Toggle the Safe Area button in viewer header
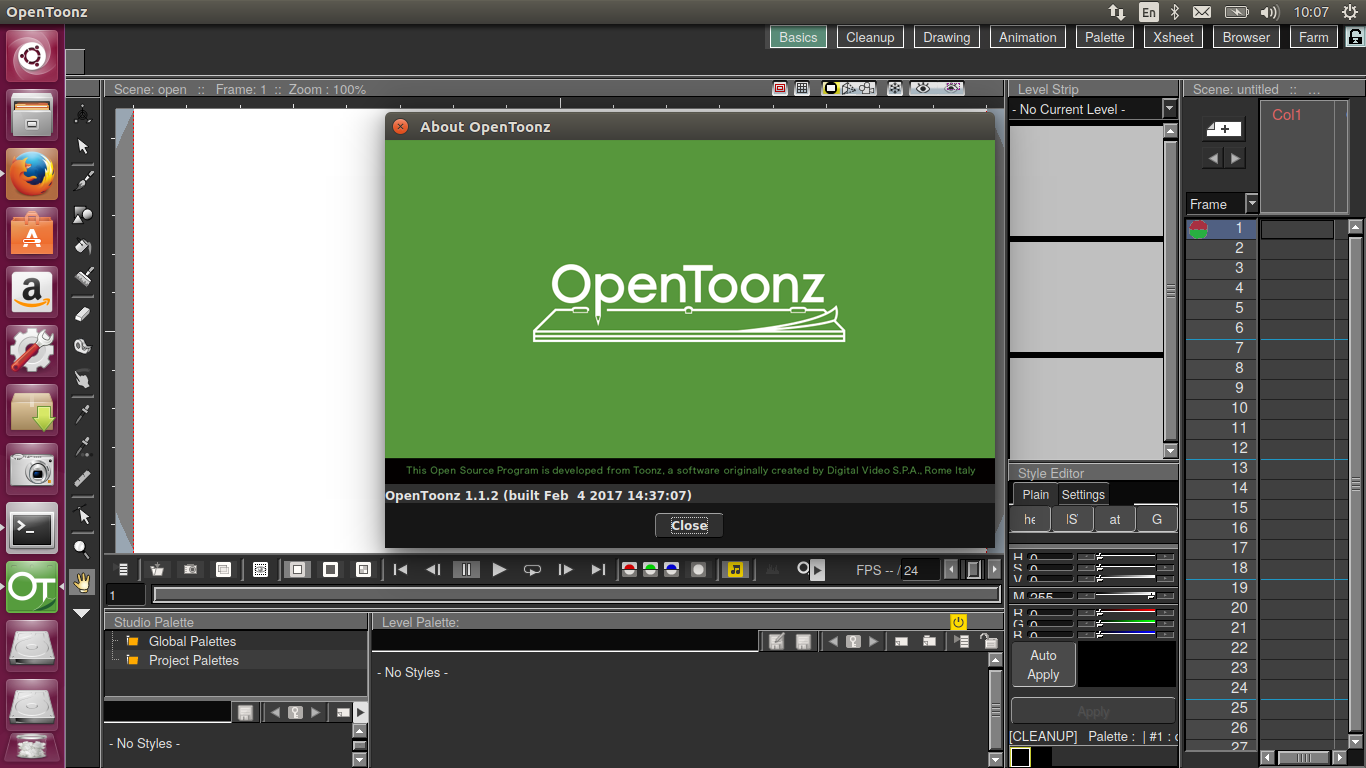The height and width of the screenshot is (768, 1366). pyautogui.click(x=780, y=88)
